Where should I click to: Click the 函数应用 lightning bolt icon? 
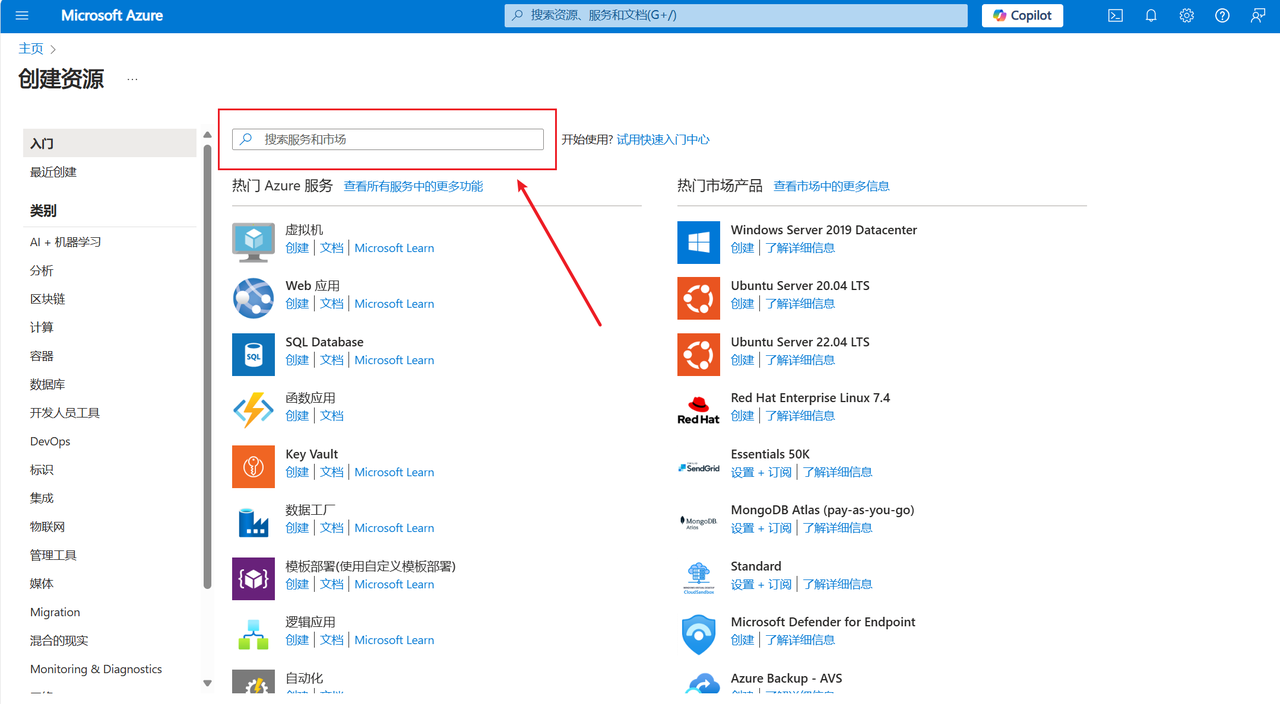[253, 411]
